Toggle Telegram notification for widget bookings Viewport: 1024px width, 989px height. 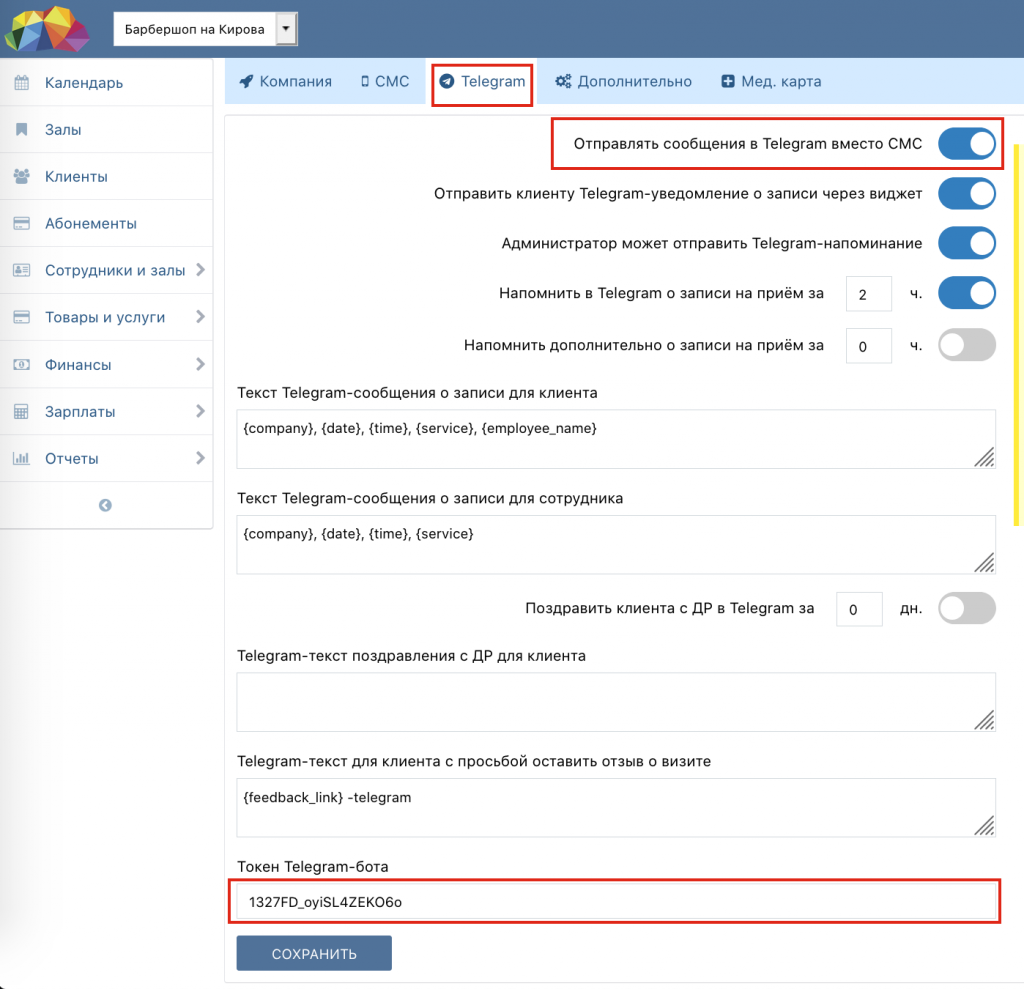pyautogui.click(x=967, y=193)
